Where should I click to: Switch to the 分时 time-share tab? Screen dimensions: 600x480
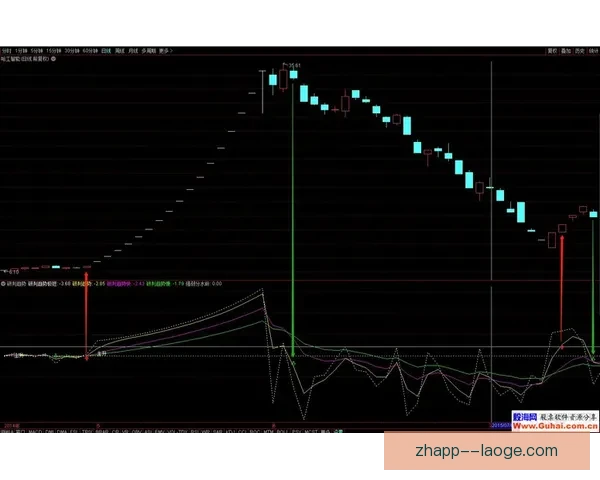[6, 51]
